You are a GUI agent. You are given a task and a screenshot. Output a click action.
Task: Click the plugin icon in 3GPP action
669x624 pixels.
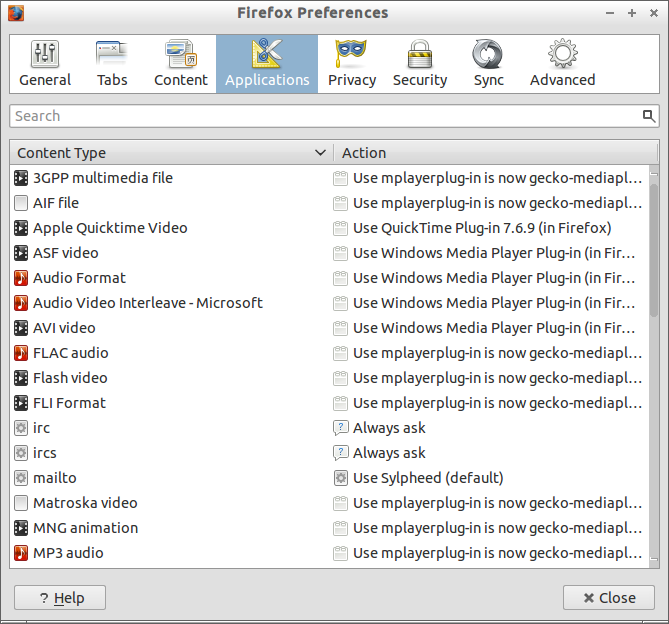point(340,178)
